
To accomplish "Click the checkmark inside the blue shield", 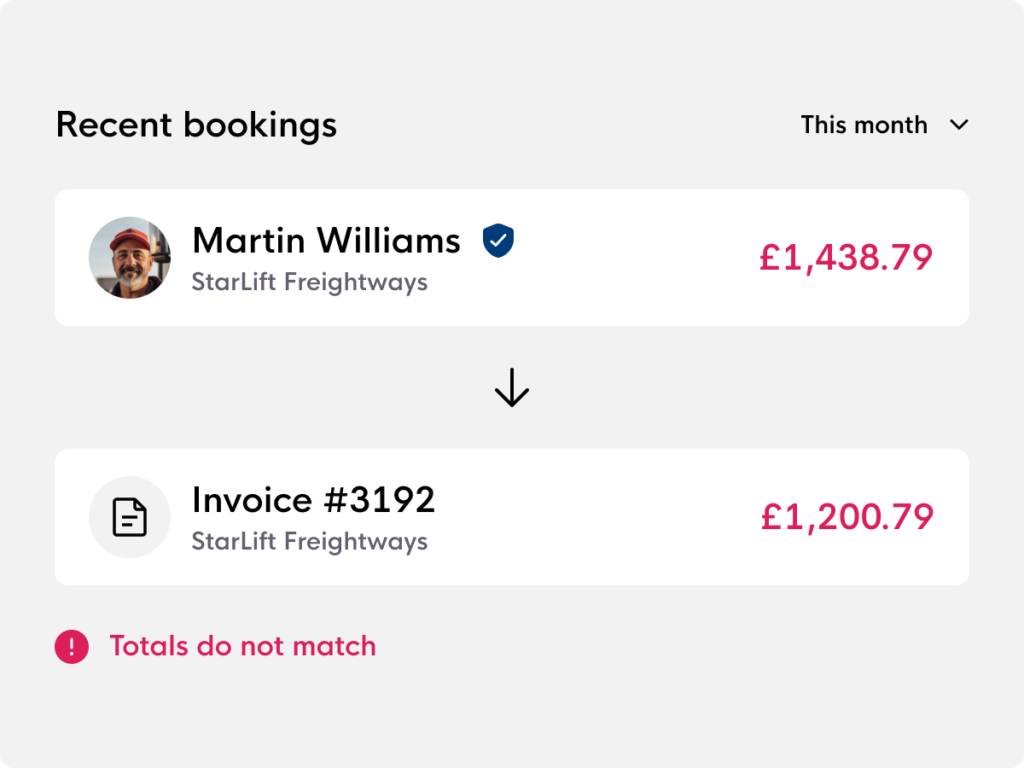I will pos(498,240).
